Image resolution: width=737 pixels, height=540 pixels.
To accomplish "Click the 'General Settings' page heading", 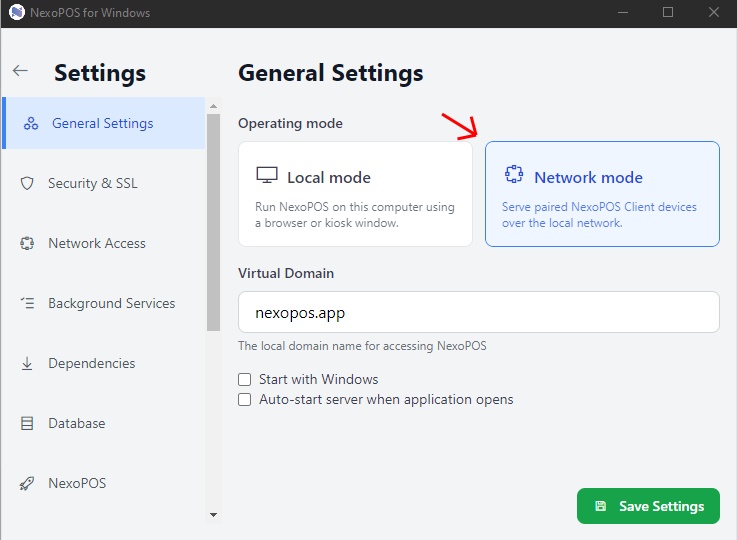I will point(330,73).
